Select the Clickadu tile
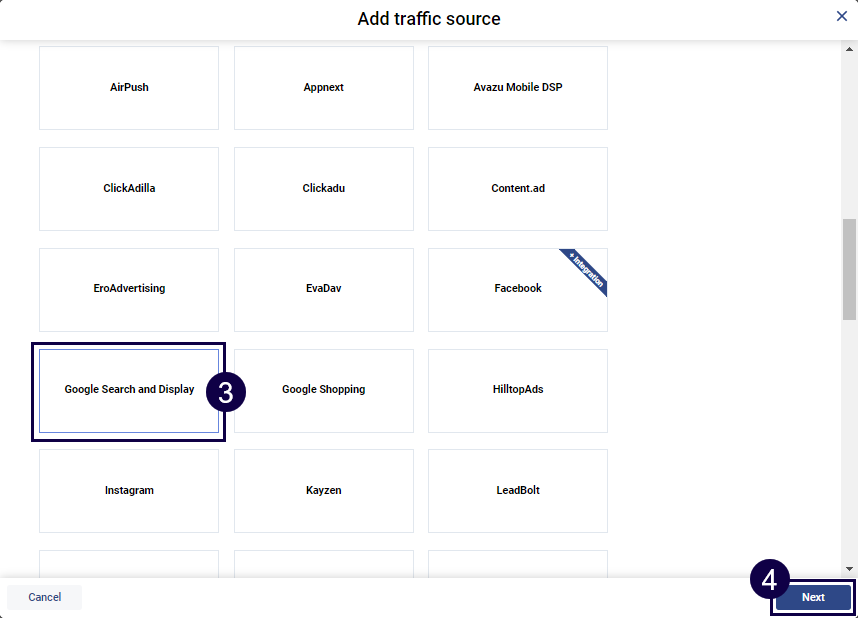The width and height of the screenshot is (858, 618). coord(324,189)
